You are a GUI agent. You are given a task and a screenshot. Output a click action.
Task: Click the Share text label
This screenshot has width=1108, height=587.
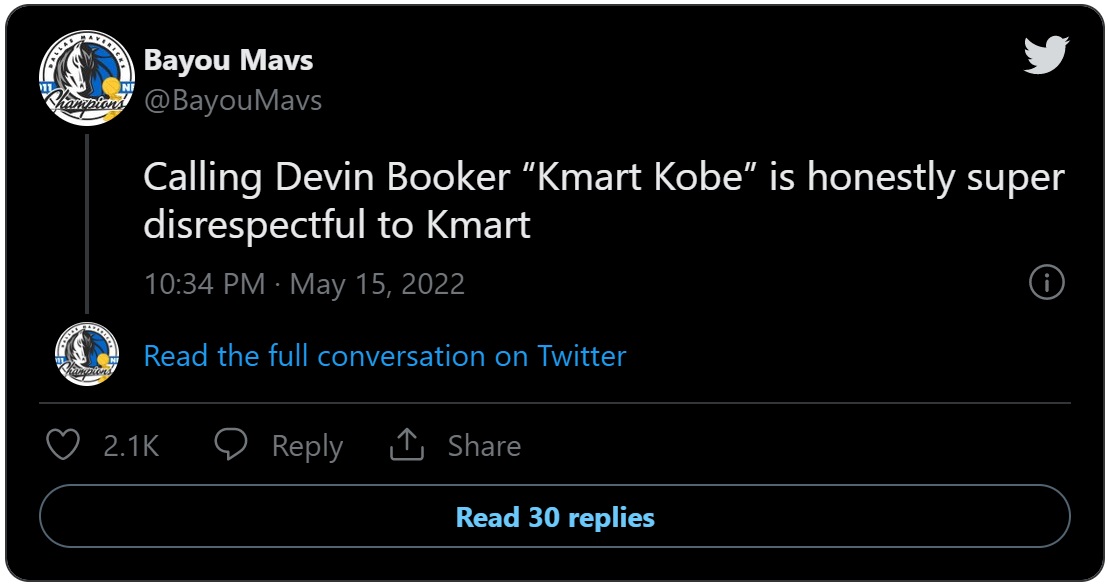point(485,446)
